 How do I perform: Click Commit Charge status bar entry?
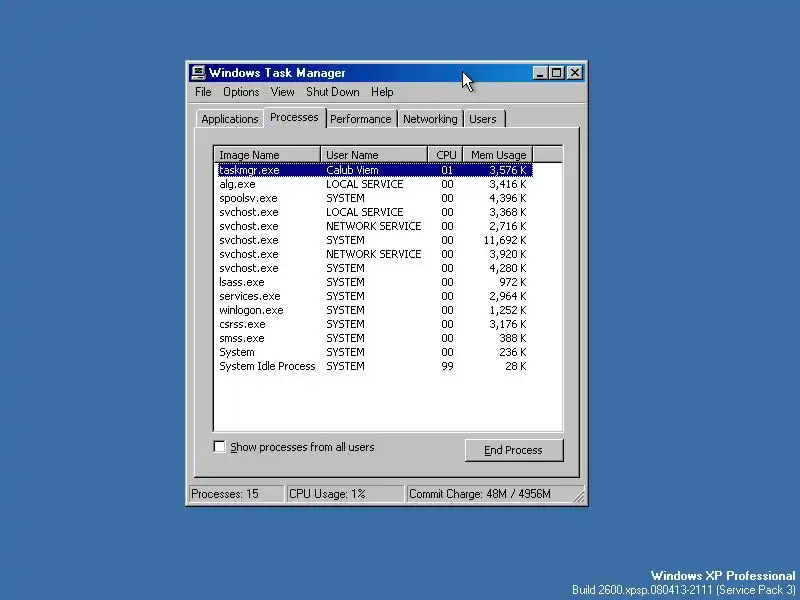coord(490,494)
